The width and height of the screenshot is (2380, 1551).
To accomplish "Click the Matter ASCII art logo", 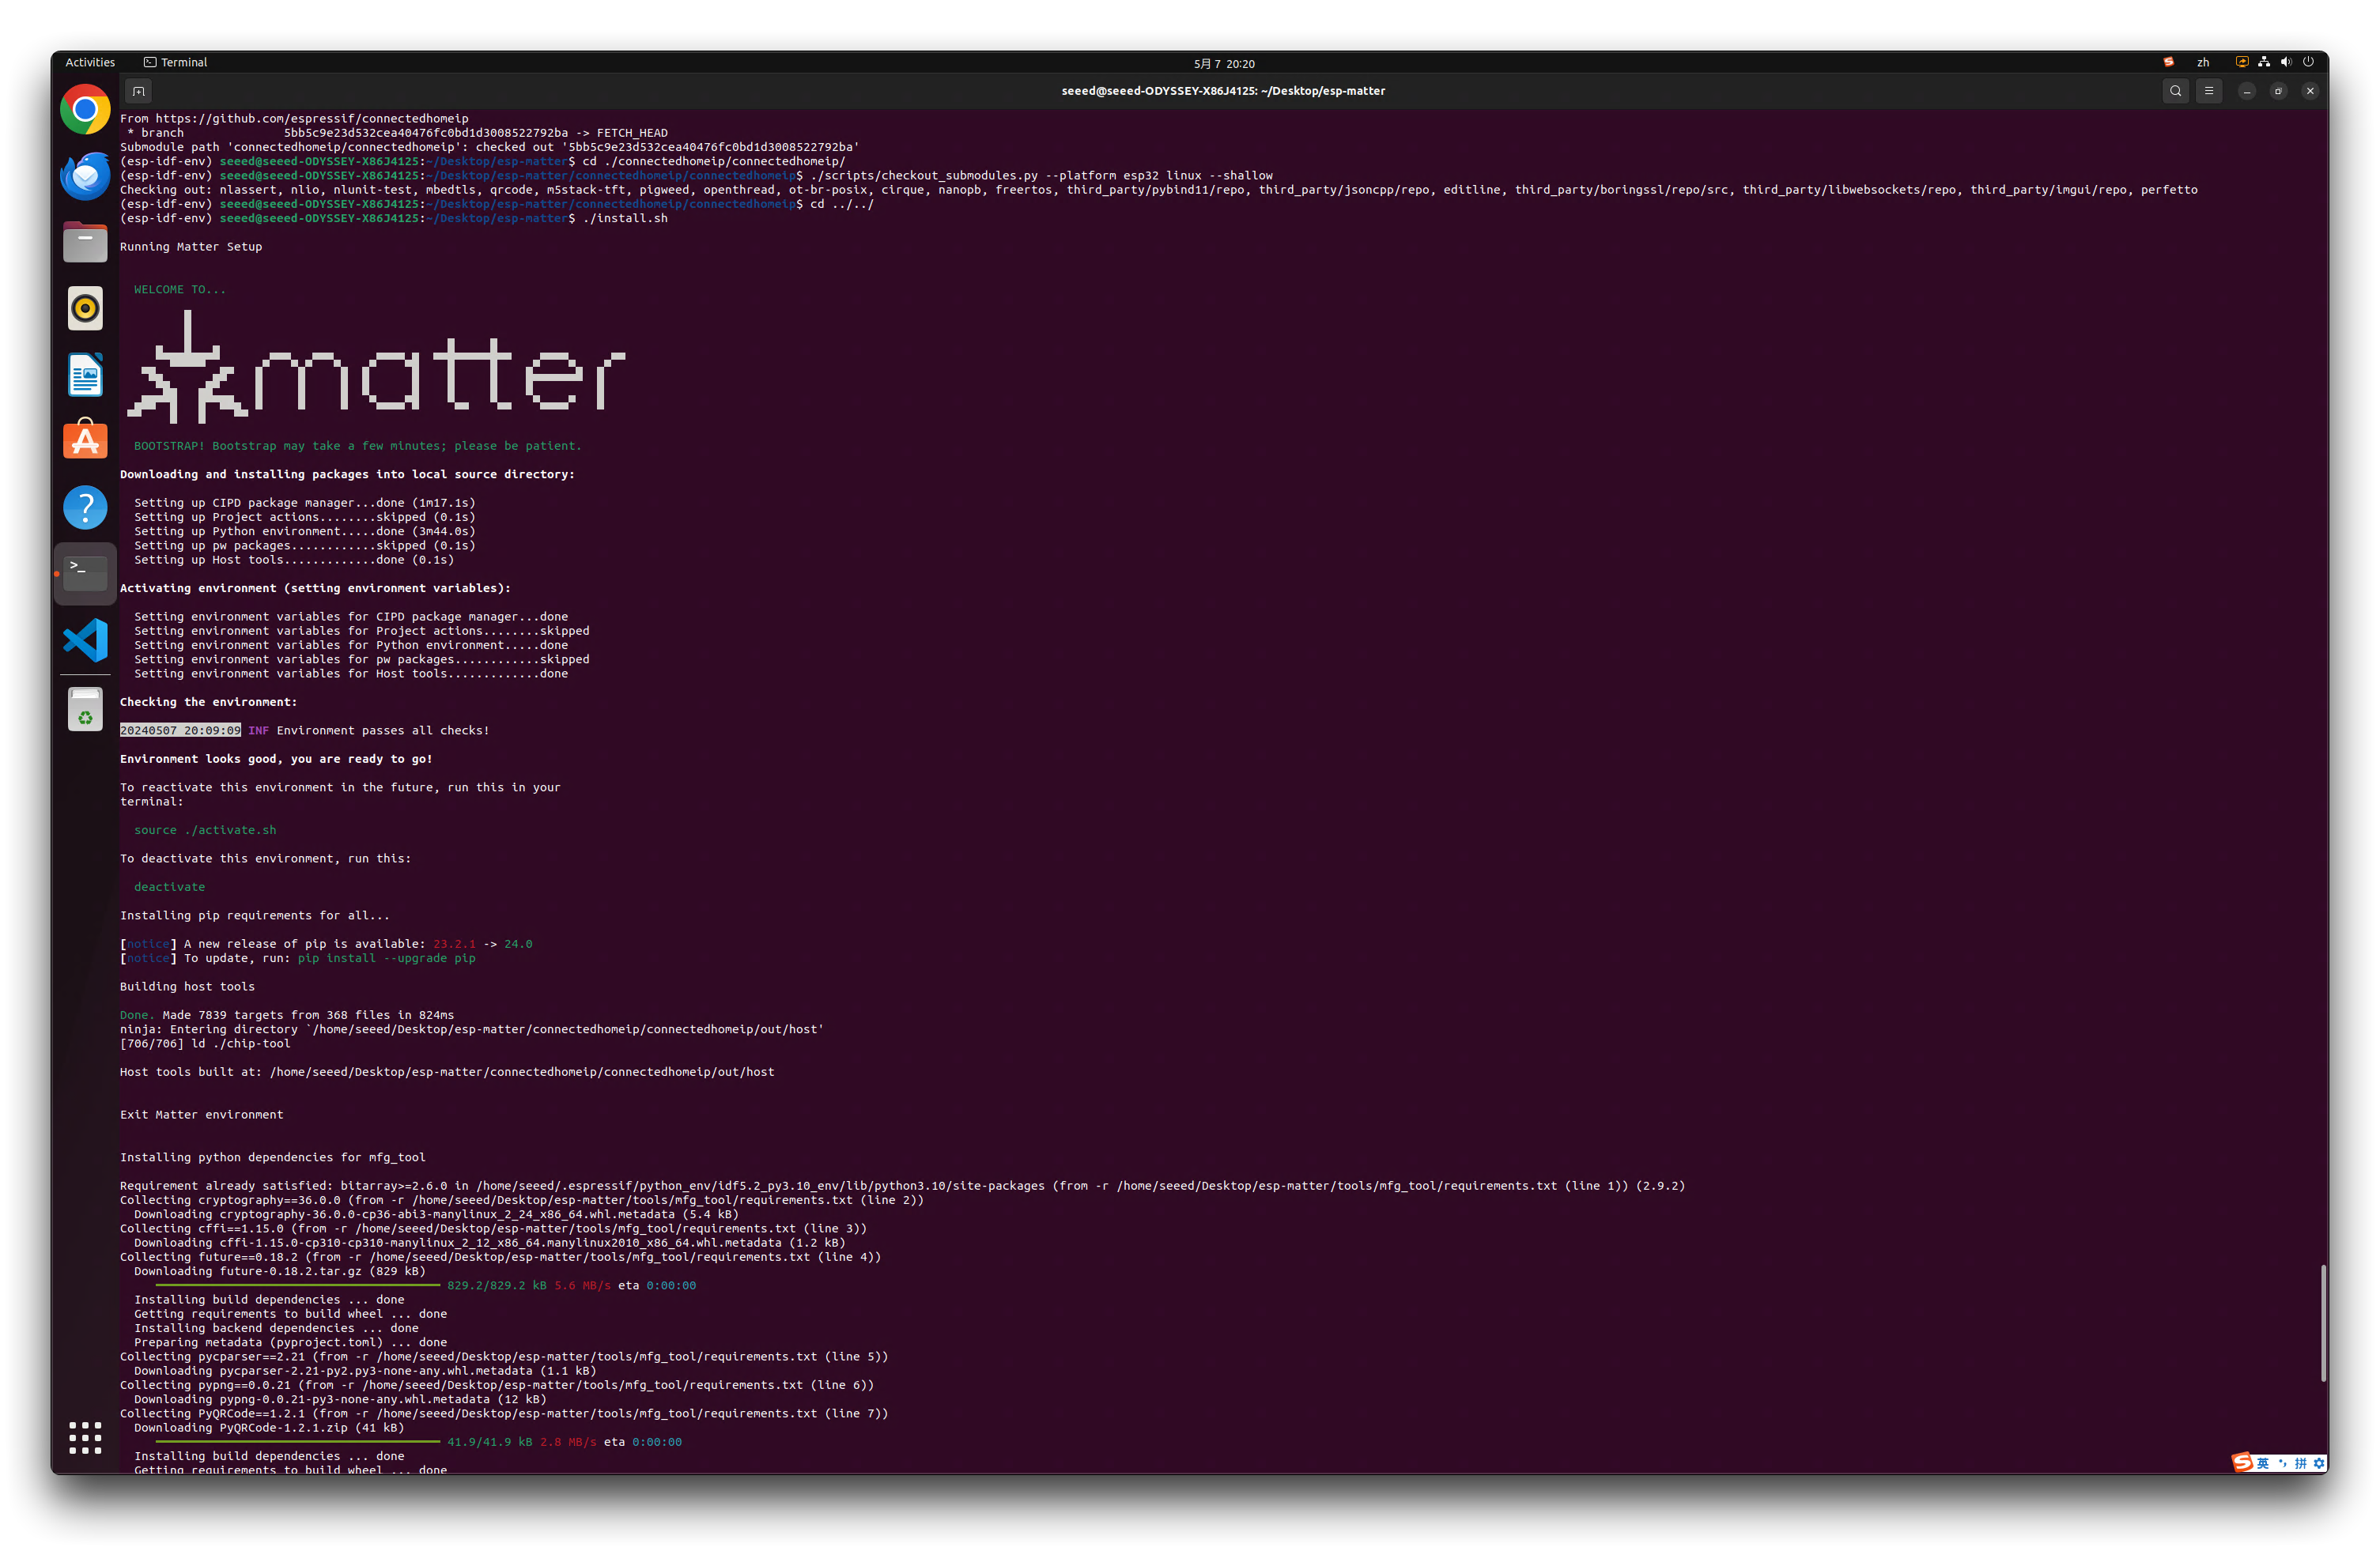I will 376,367.
